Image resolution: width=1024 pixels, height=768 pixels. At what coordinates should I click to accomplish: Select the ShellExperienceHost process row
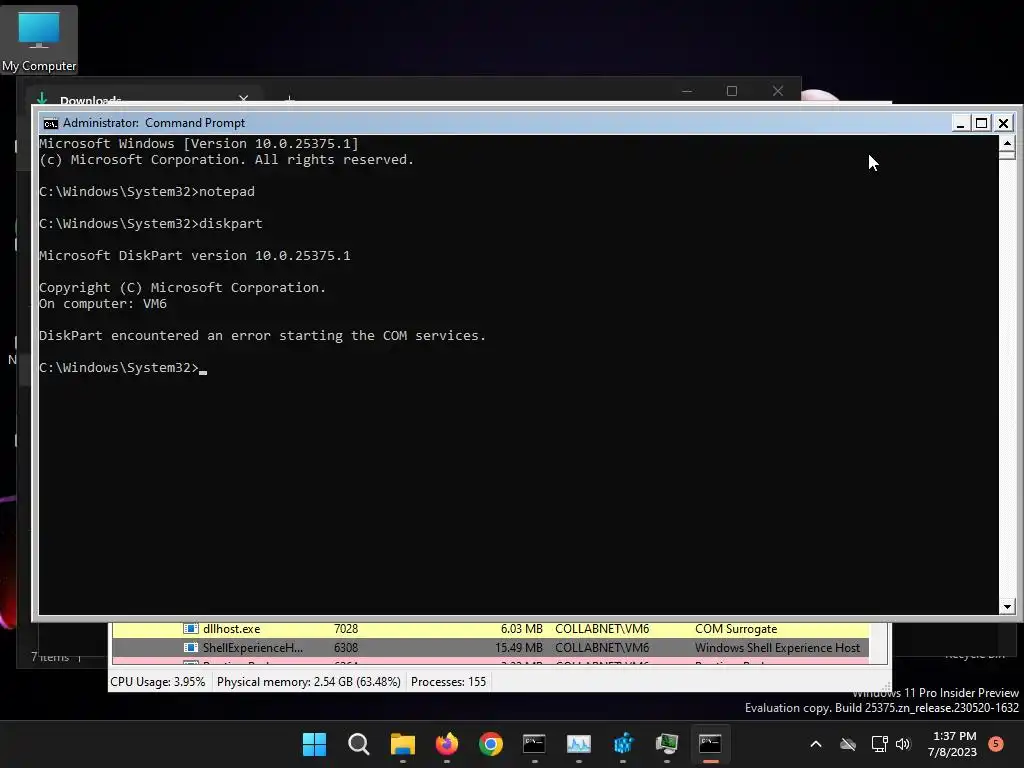[490, 648]
